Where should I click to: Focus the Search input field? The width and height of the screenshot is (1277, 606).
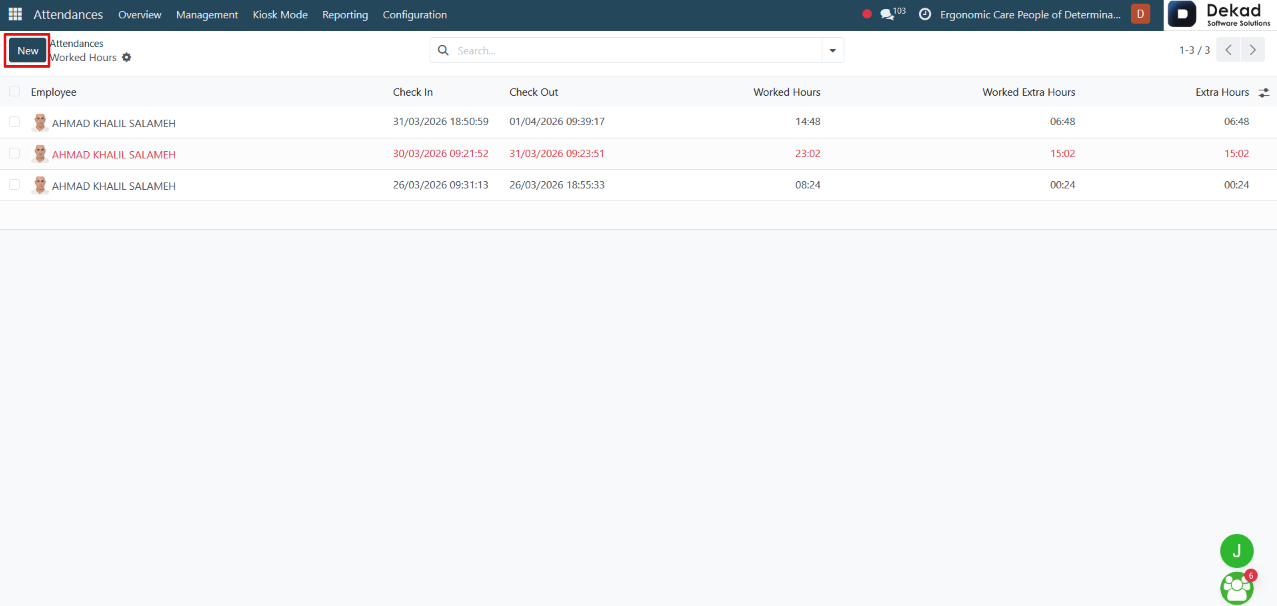636,50
